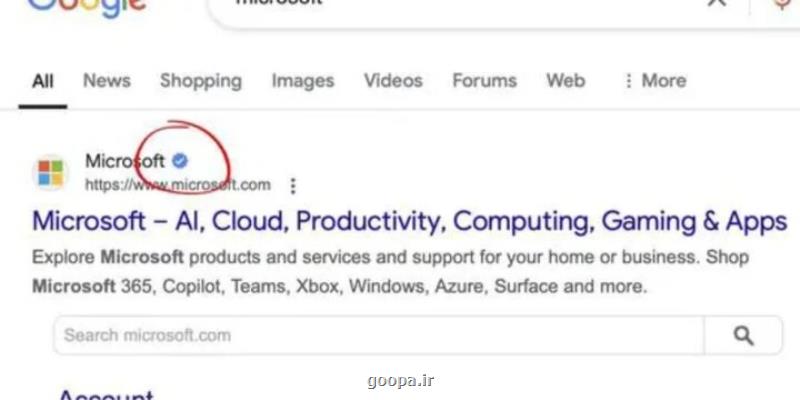Switch to the Videos tab
This screenshot has height=400, width=800.
tap(393, 81)
